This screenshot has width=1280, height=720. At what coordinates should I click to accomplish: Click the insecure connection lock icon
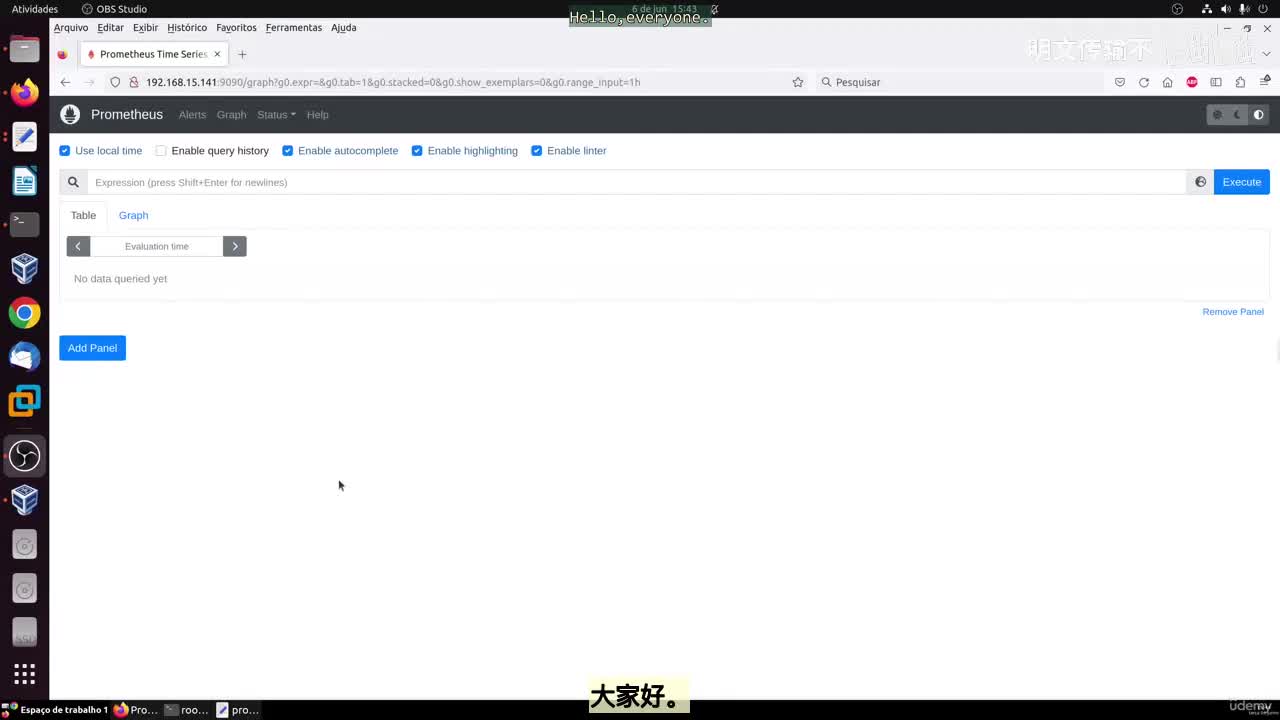click(134, 82)
